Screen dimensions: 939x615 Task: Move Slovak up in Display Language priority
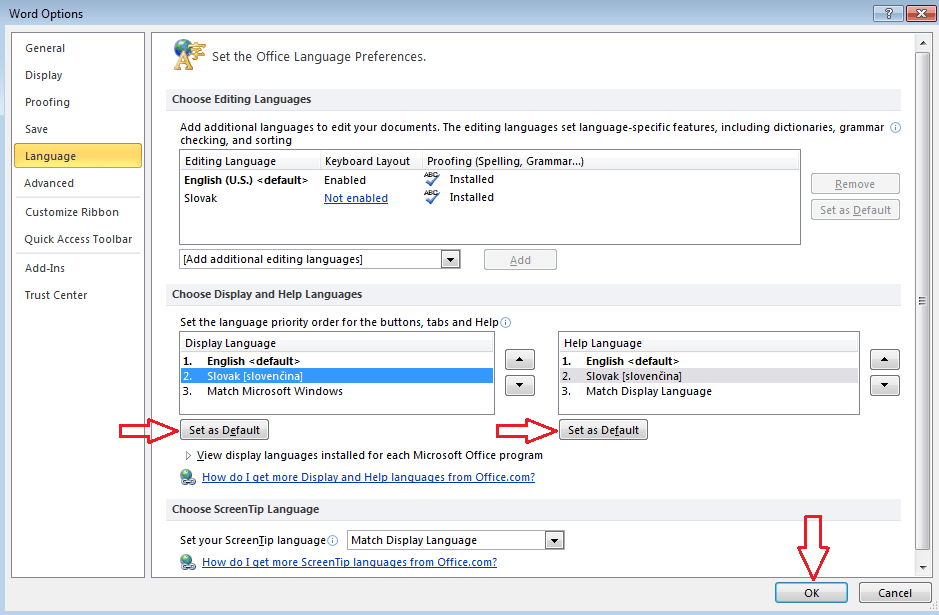click(518, 359)
